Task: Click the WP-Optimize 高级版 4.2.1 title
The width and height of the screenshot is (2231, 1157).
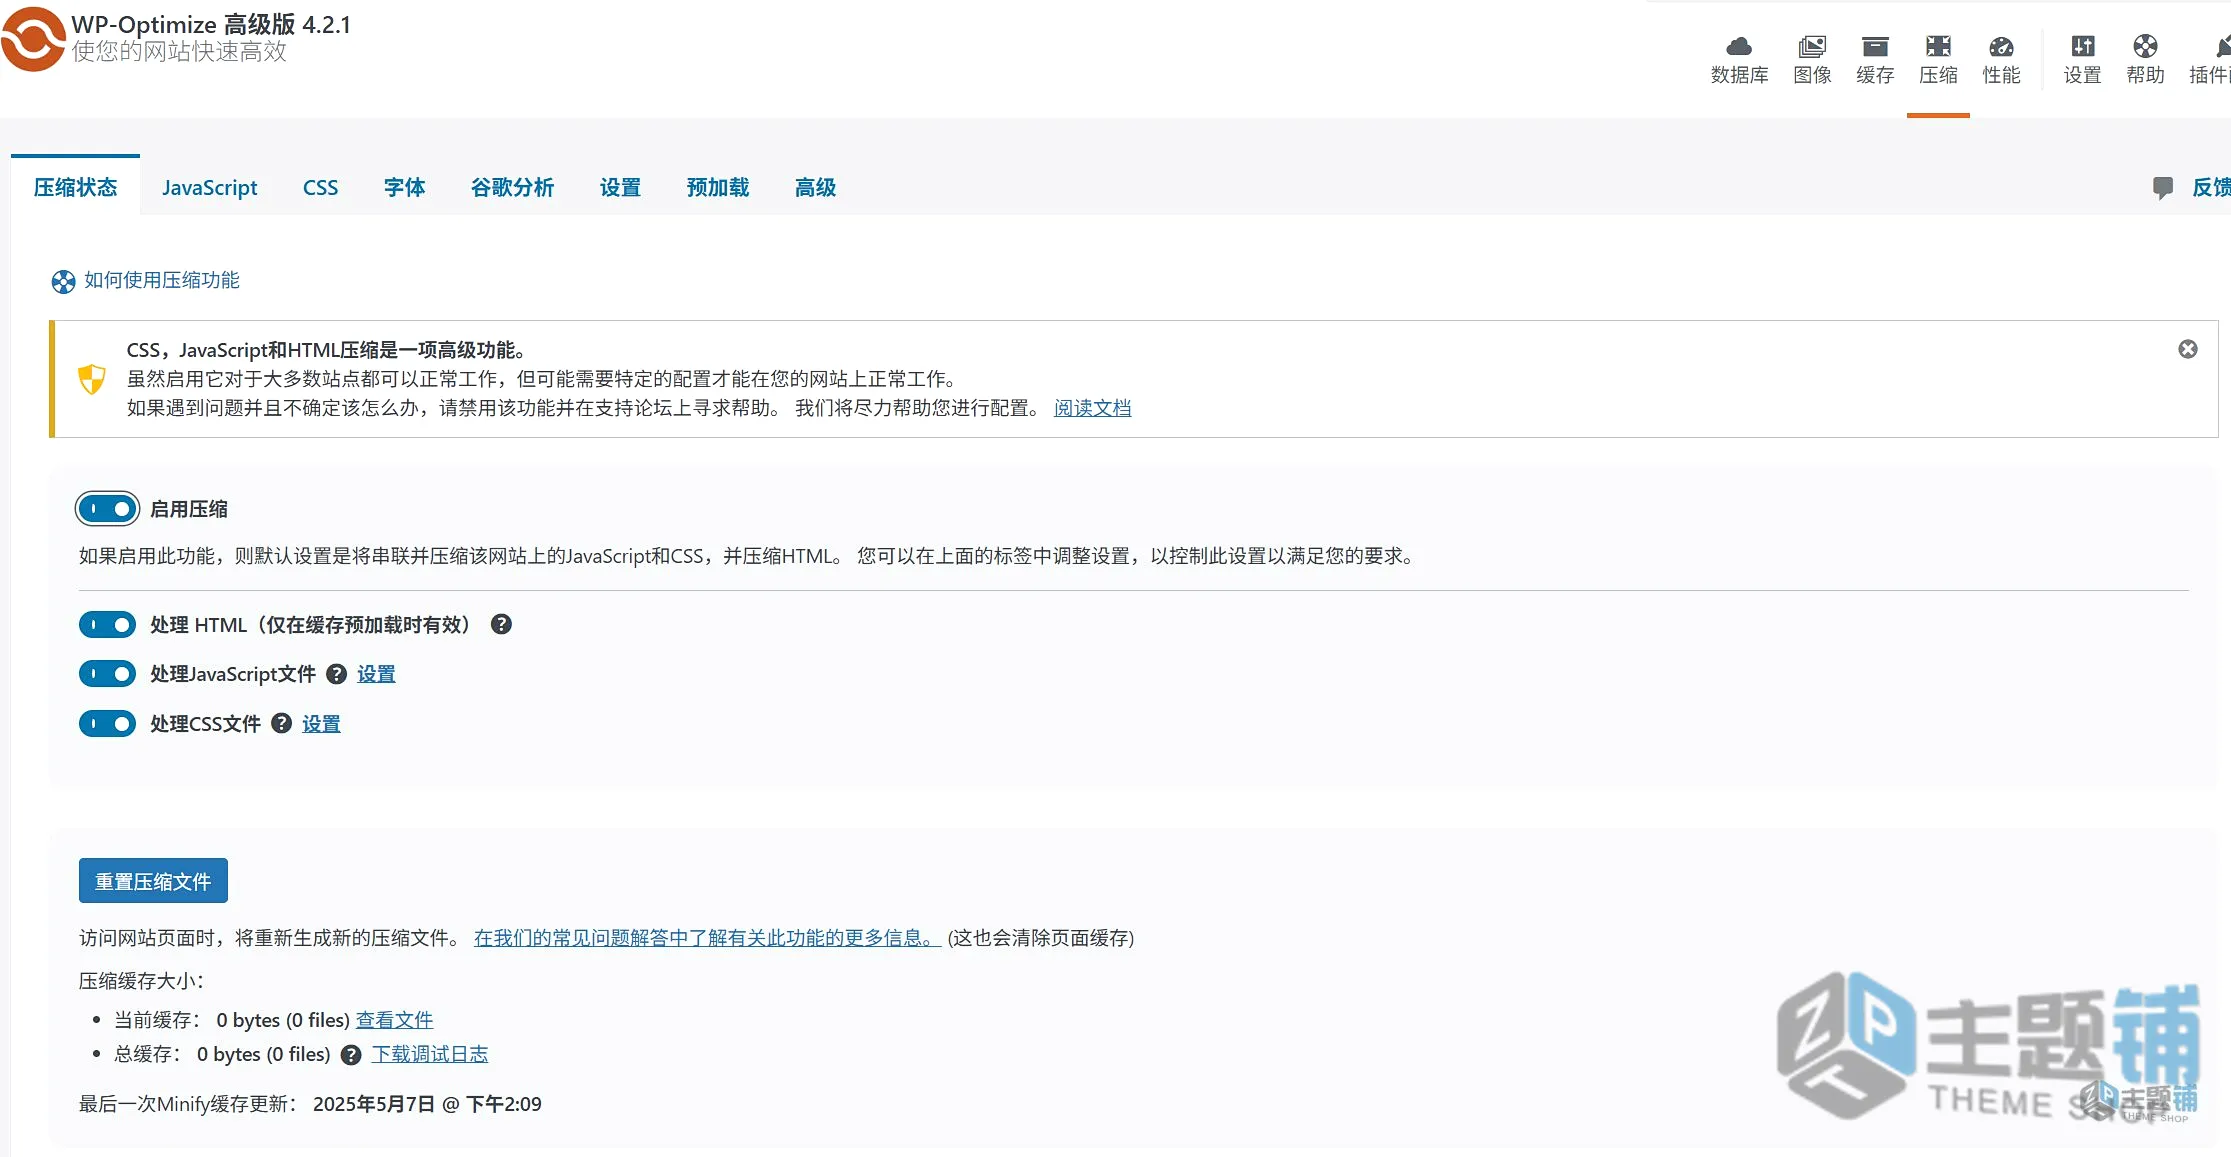Action: pyautogui.click(x=211, y=24)
